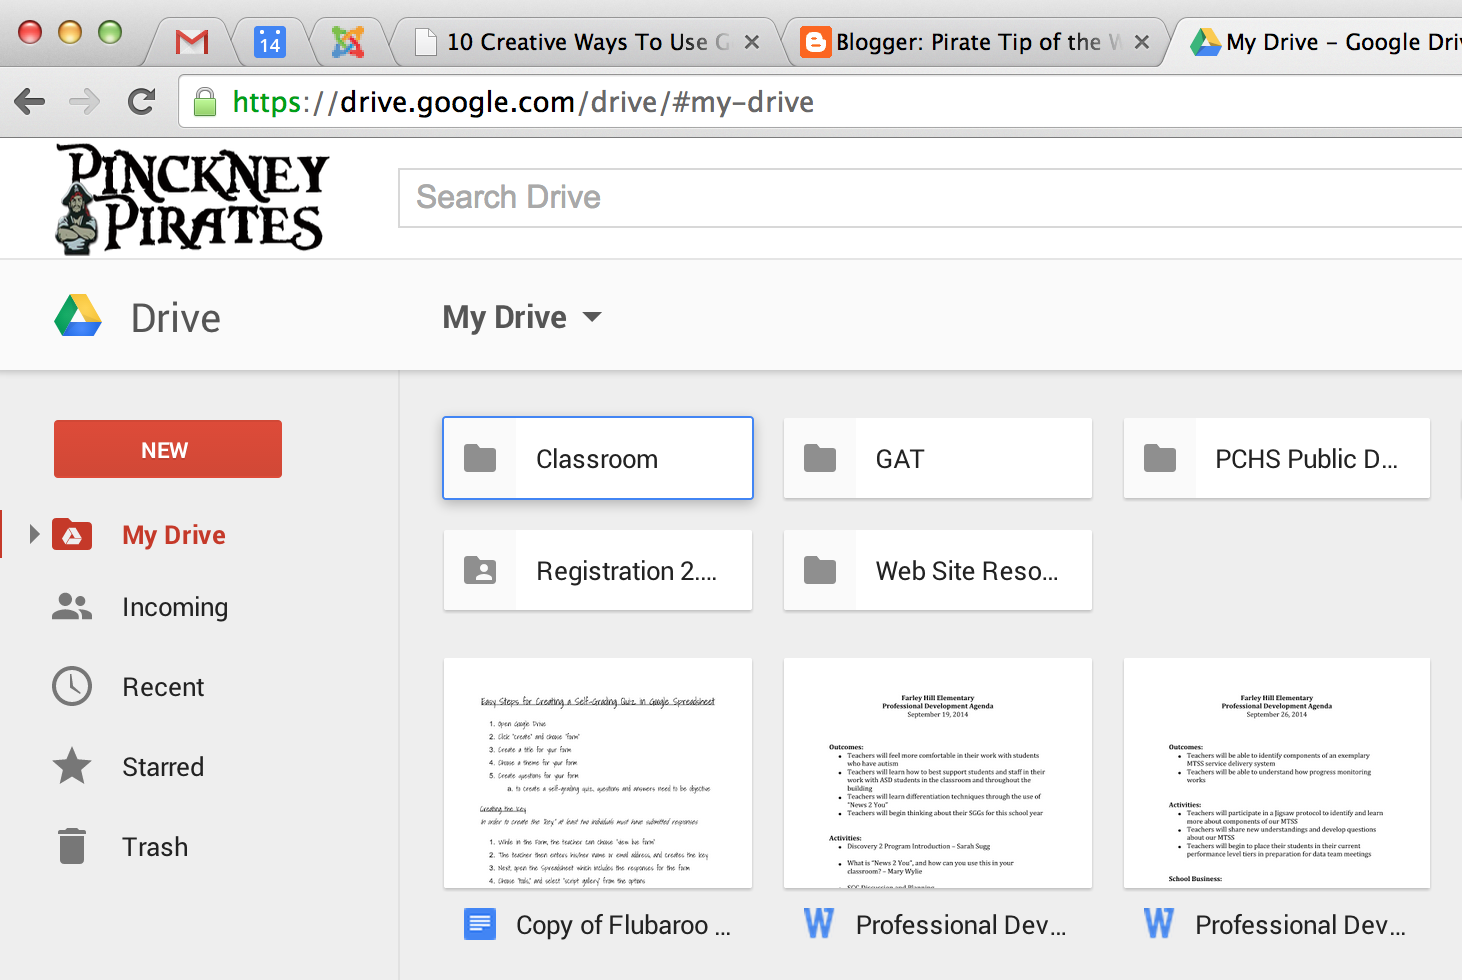Select the PCHS Public D... folder name

[1306, 459]
